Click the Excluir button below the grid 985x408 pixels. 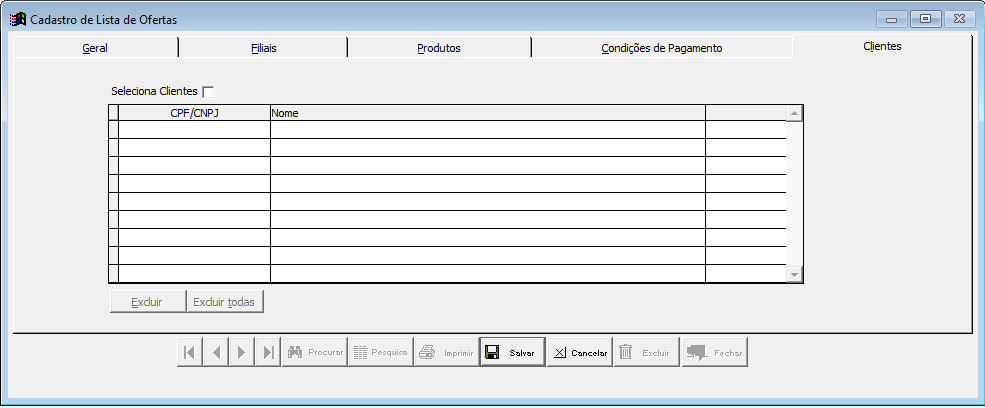(147, 302)
